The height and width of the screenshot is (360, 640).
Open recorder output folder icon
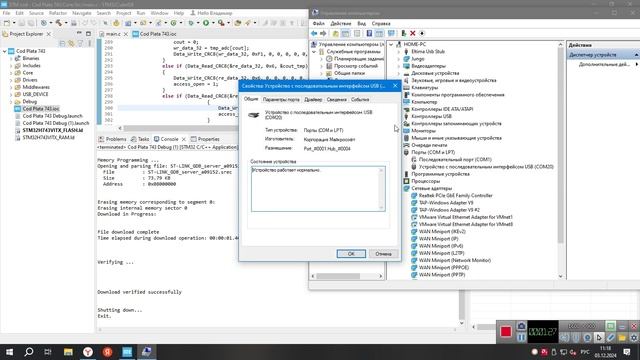(622, 338)
